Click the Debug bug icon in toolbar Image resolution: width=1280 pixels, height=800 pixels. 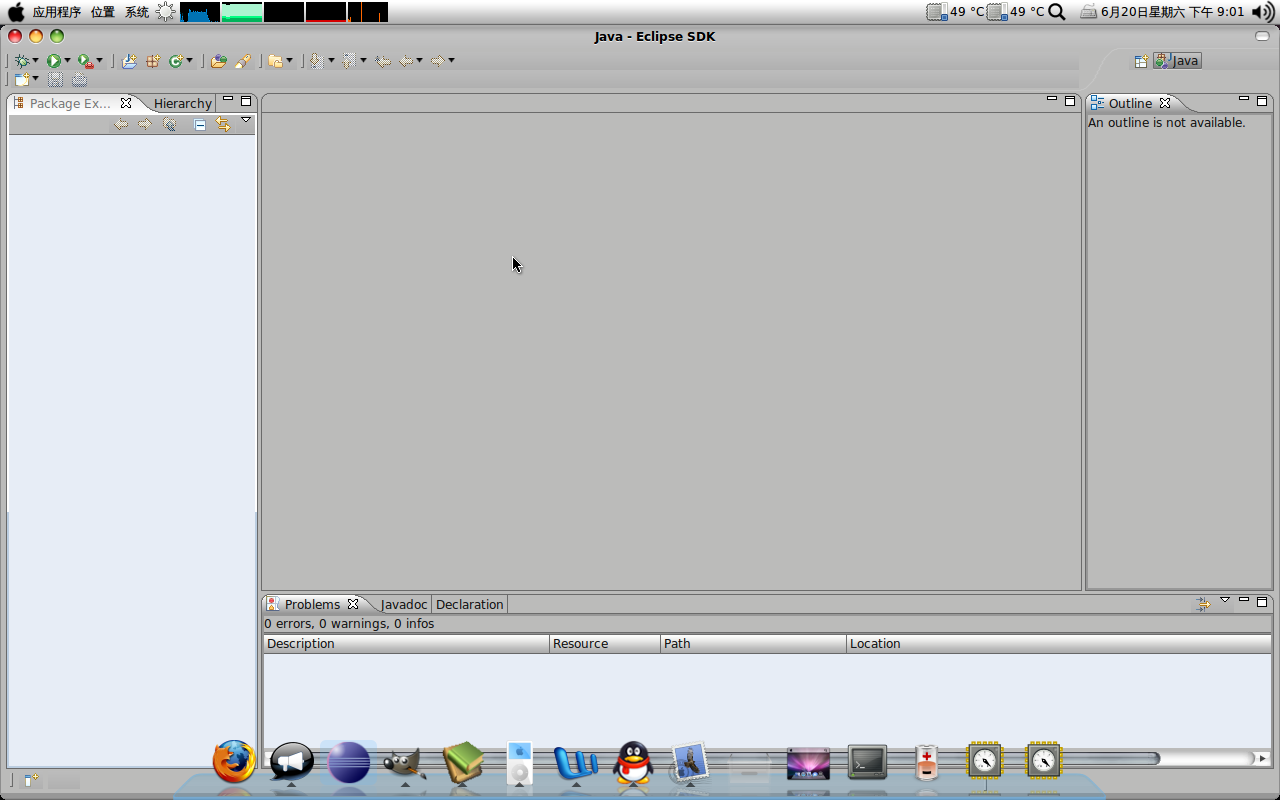tap(21, 61)
